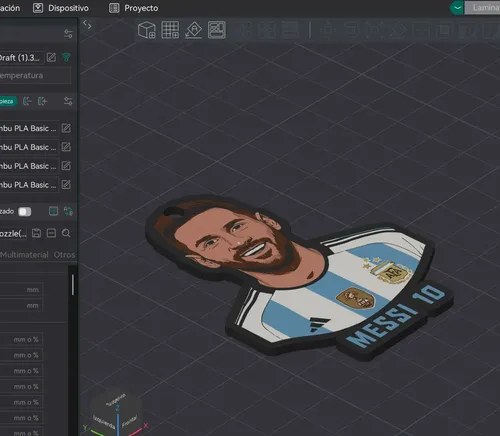
Task: Open the Proyecto tab
Action: [x=134, y=8]
